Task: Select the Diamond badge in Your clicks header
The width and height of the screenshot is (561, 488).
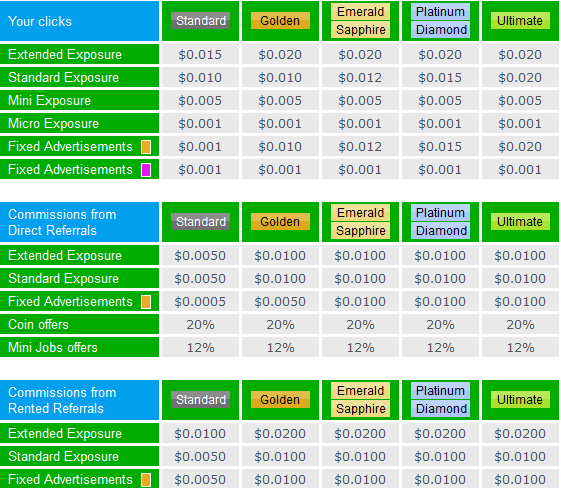Action: pyautogui.click(x=440, y=30)
